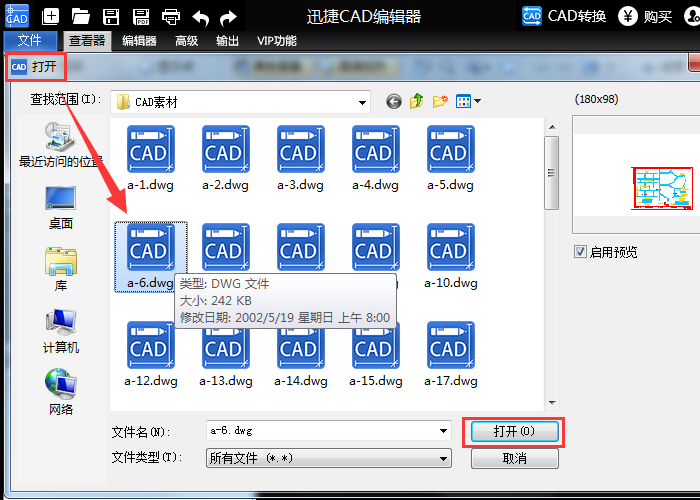
Task: Click the 取消 button
Action: point(514,458)
